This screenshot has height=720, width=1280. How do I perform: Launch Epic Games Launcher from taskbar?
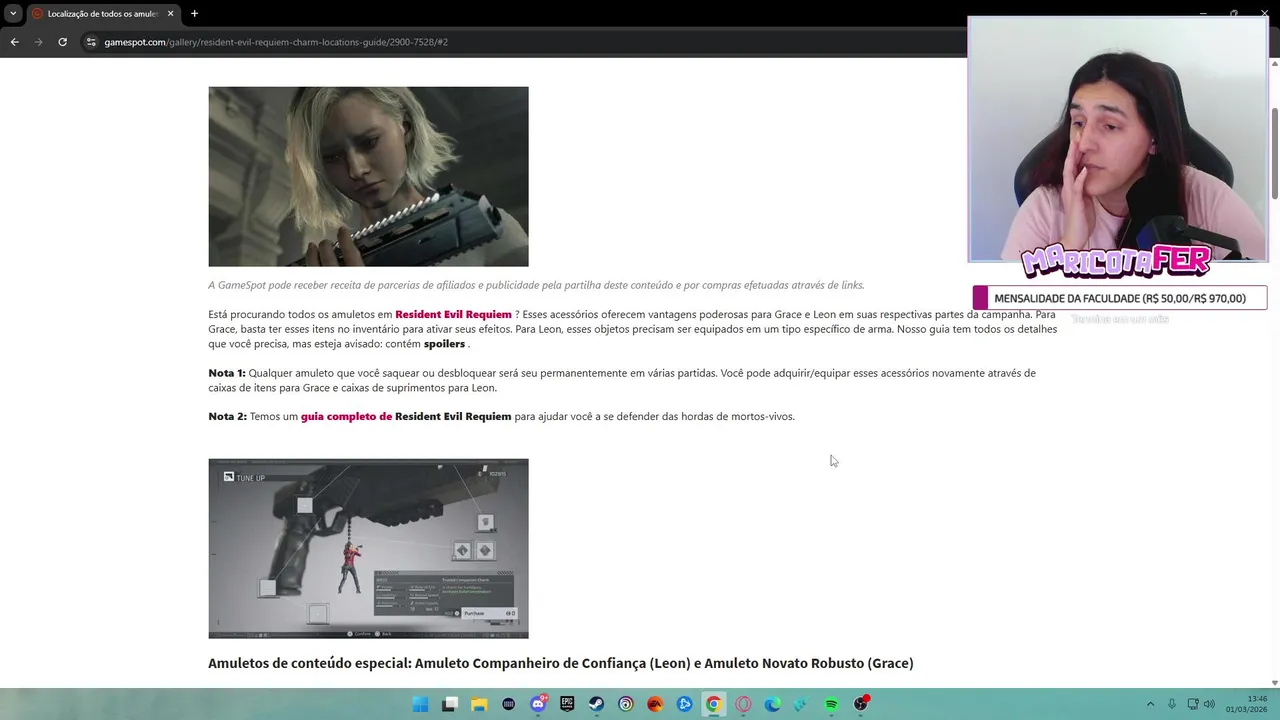[x=567, y=704]
